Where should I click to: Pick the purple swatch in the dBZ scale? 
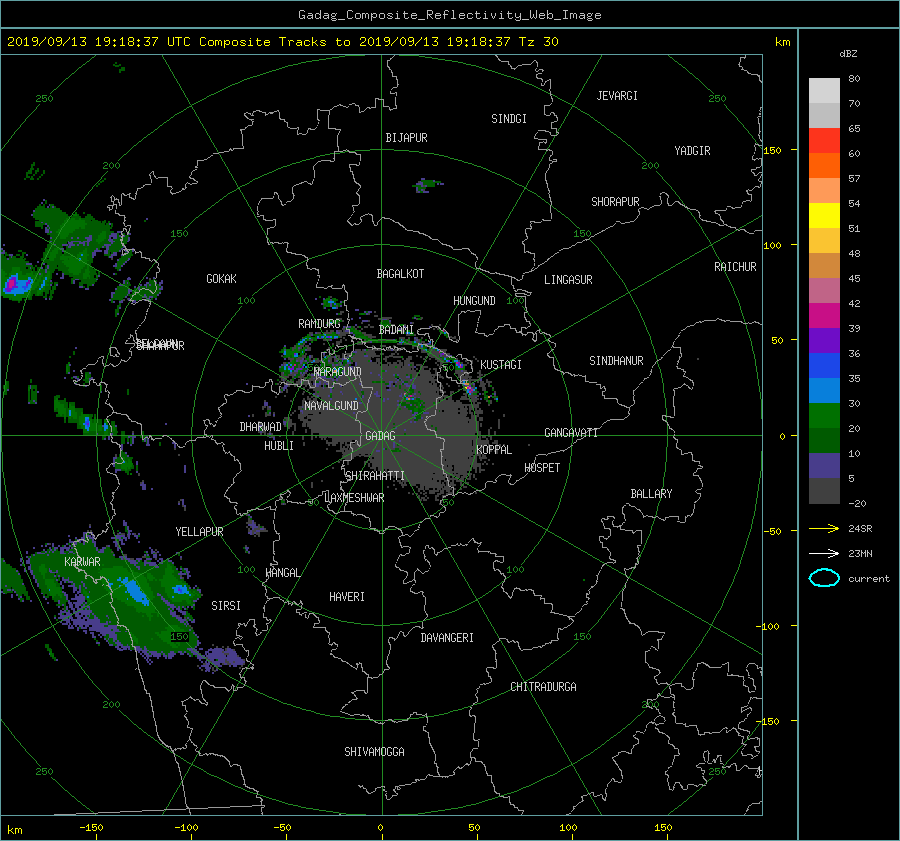pyautogui.click(x=824, y=340)
